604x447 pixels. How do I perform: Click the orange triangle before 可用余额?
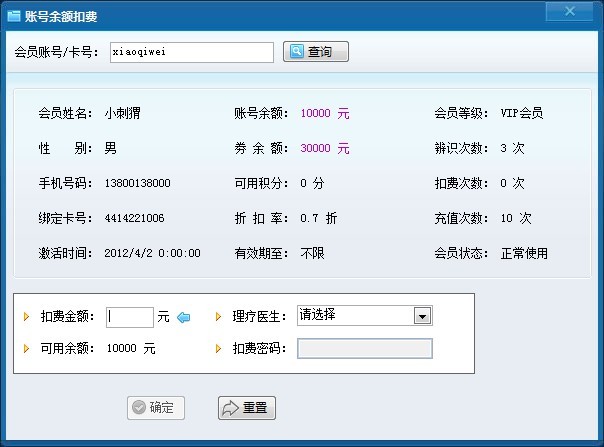26,349
